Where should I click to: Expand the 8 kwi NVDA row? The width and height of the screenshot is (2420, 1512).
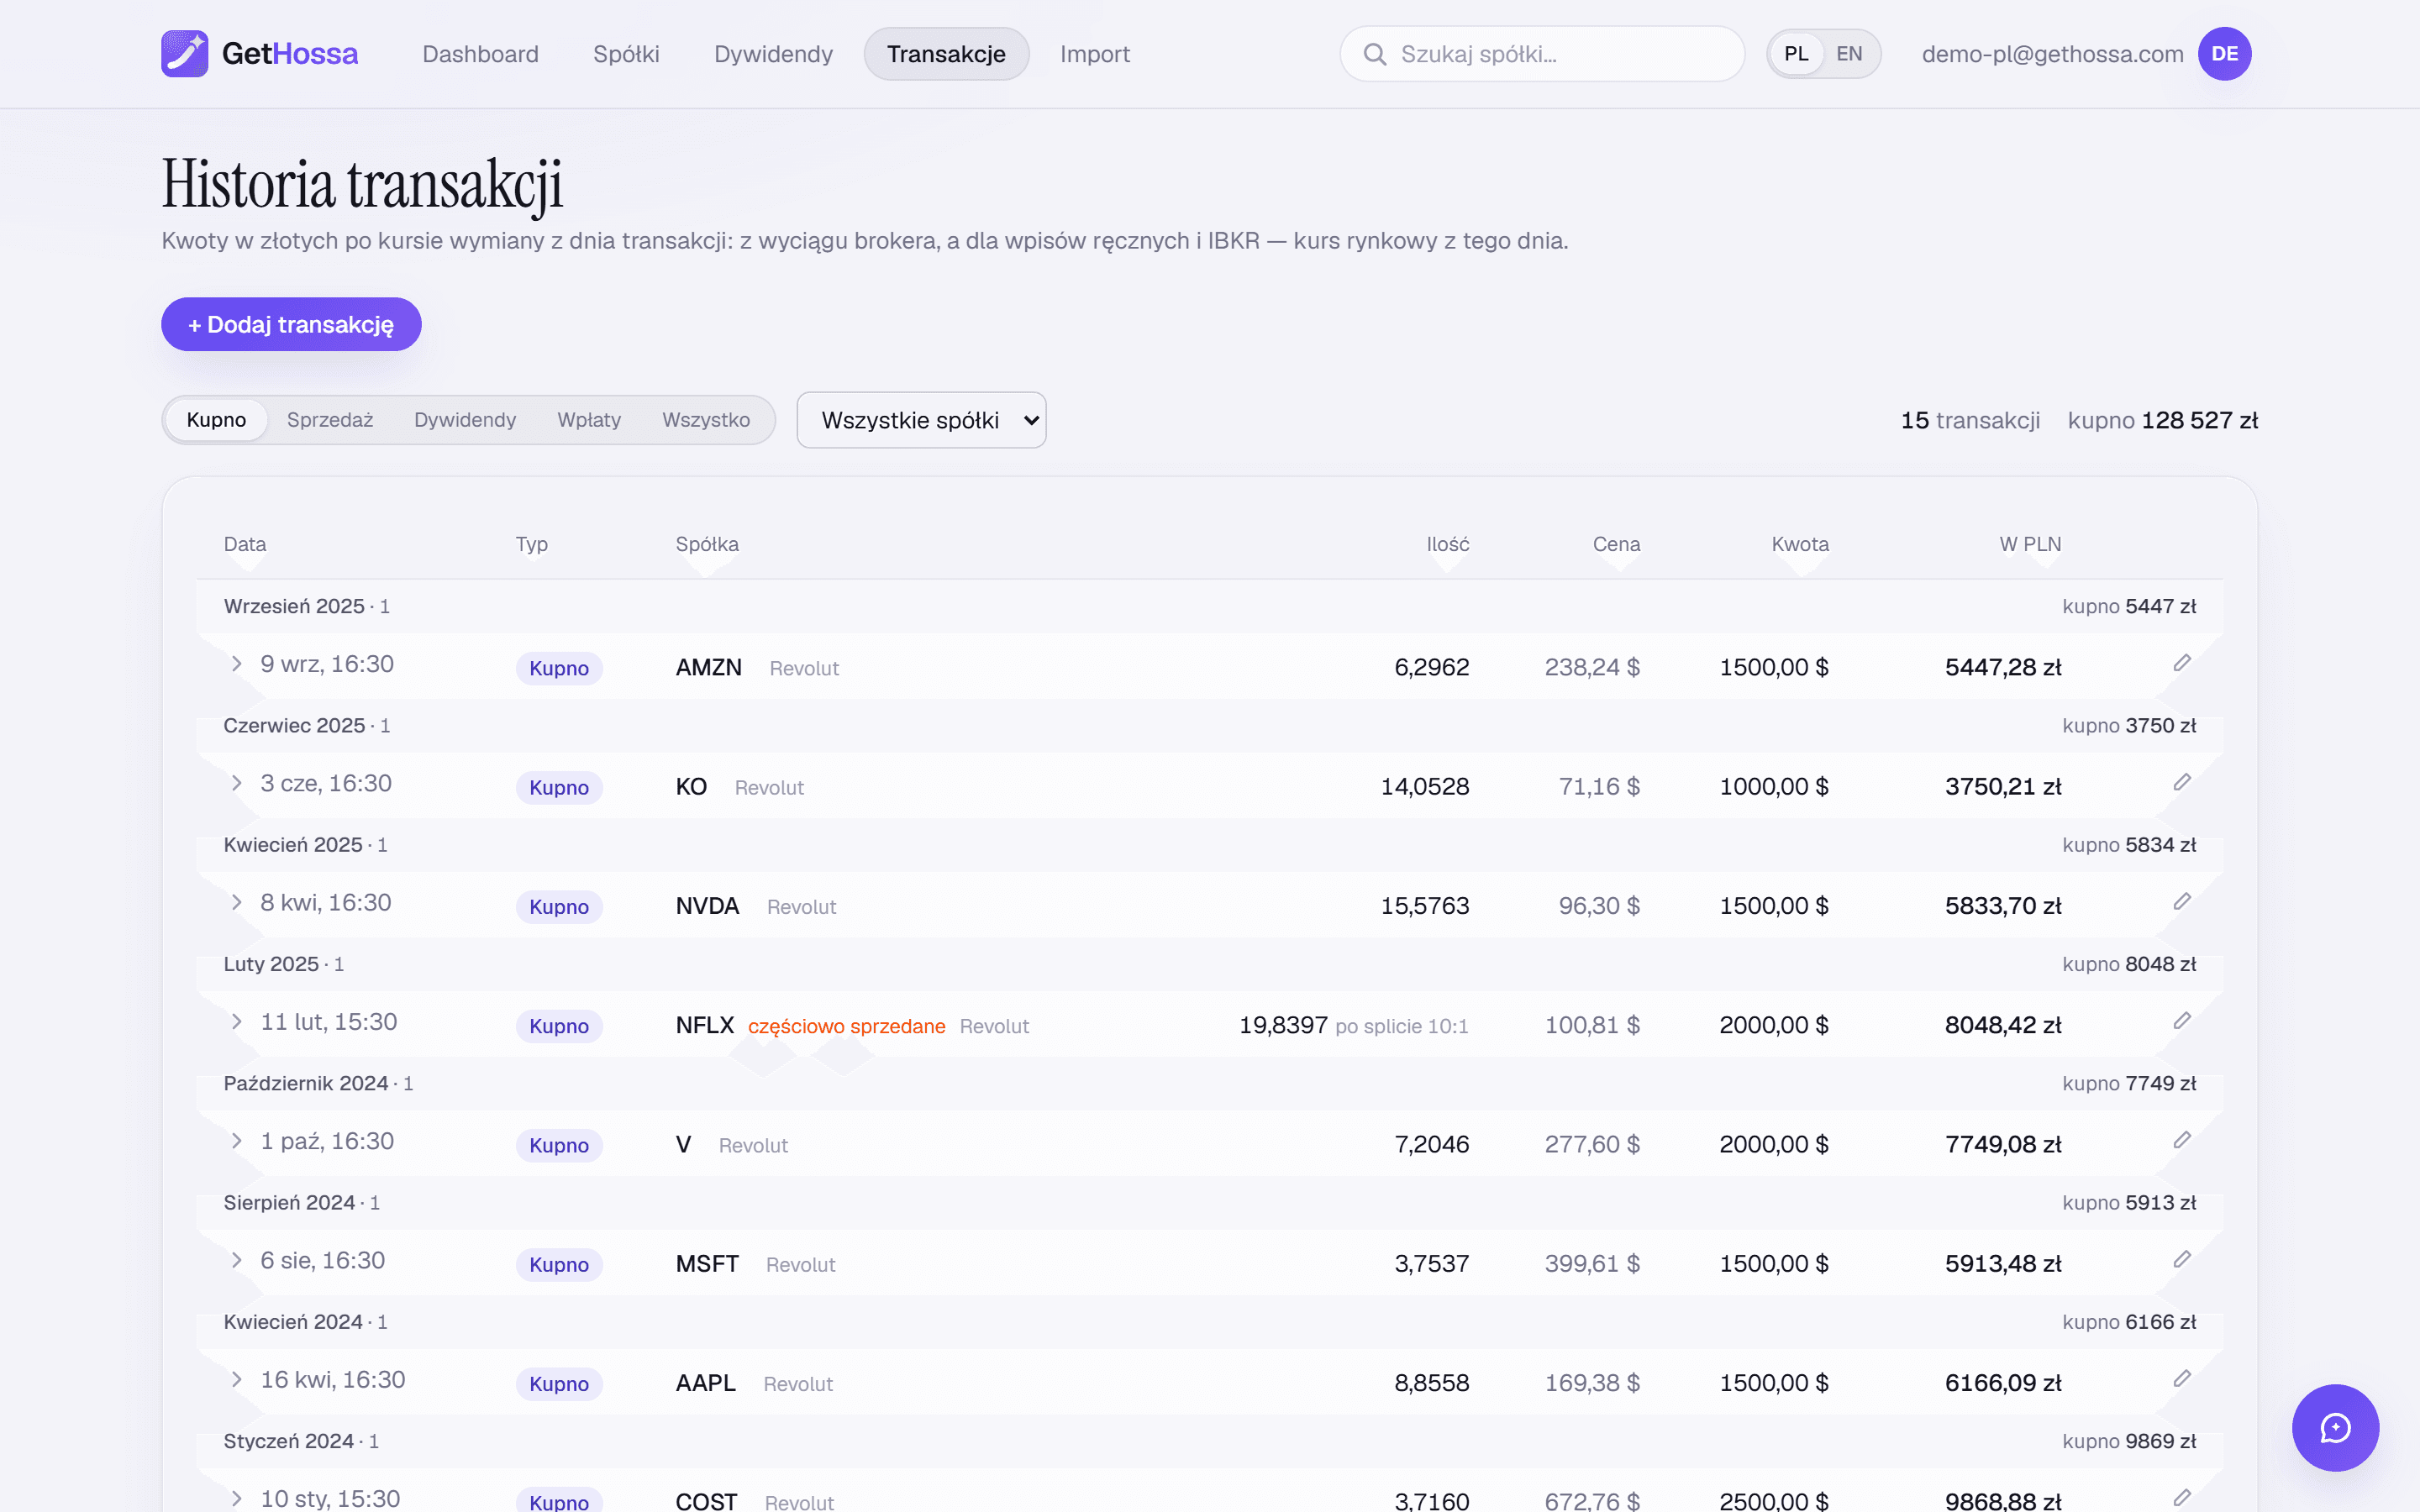click(237, 902)
